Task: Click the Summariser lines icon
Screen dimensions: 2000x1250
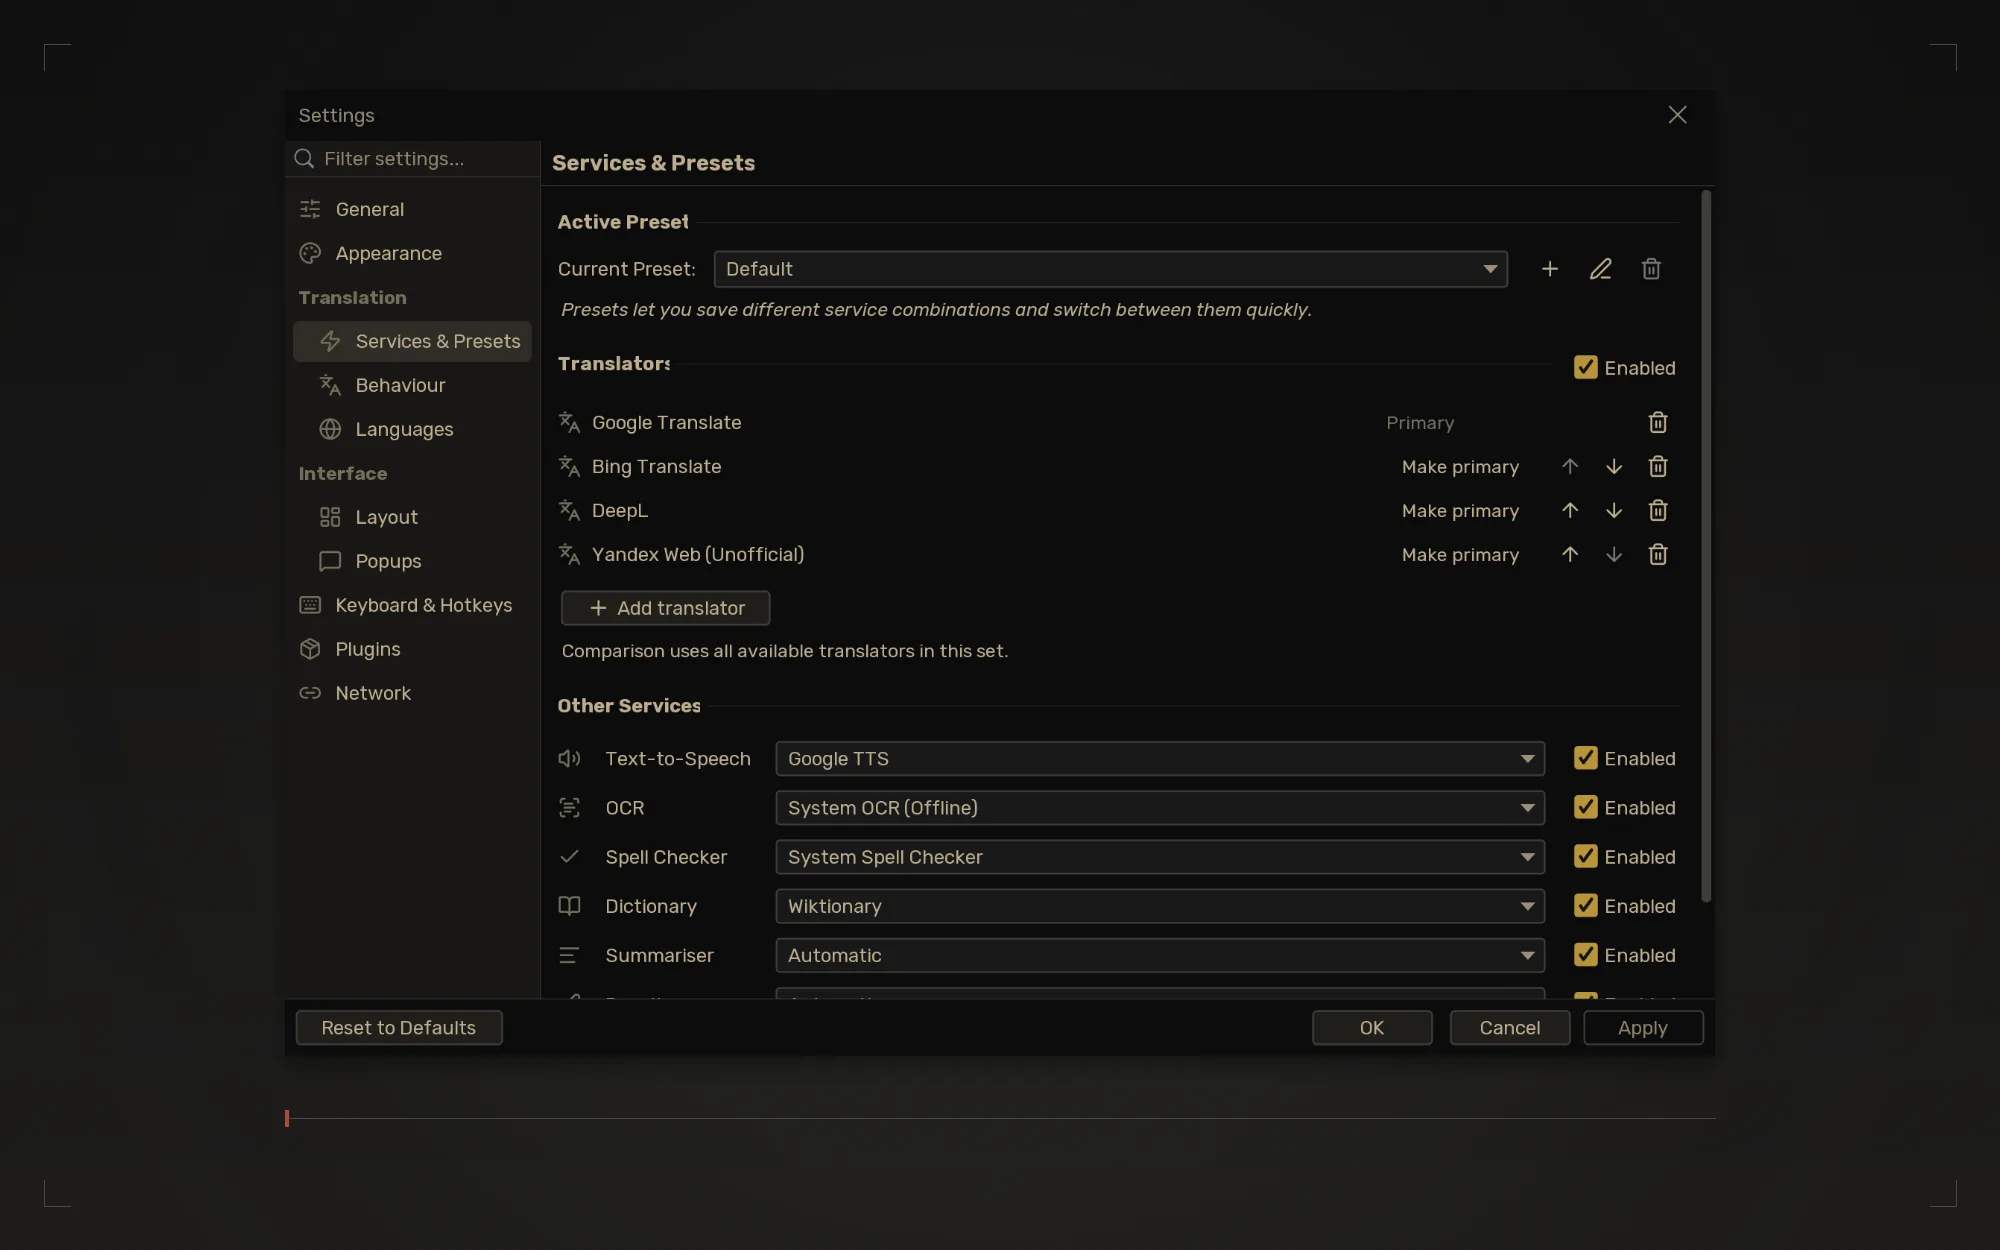Action: coord(569,956)
